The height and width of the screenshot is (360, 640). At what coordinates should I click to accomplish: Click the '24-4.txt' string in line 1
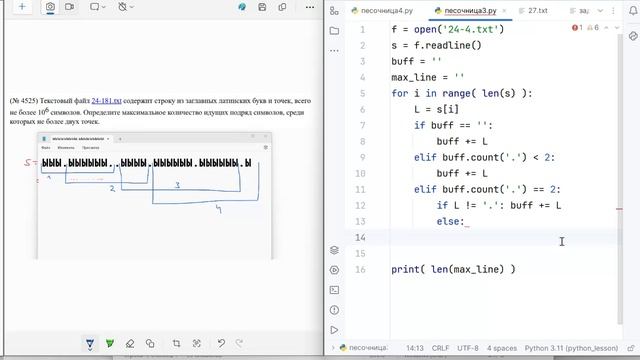click(x=471, y=30)
